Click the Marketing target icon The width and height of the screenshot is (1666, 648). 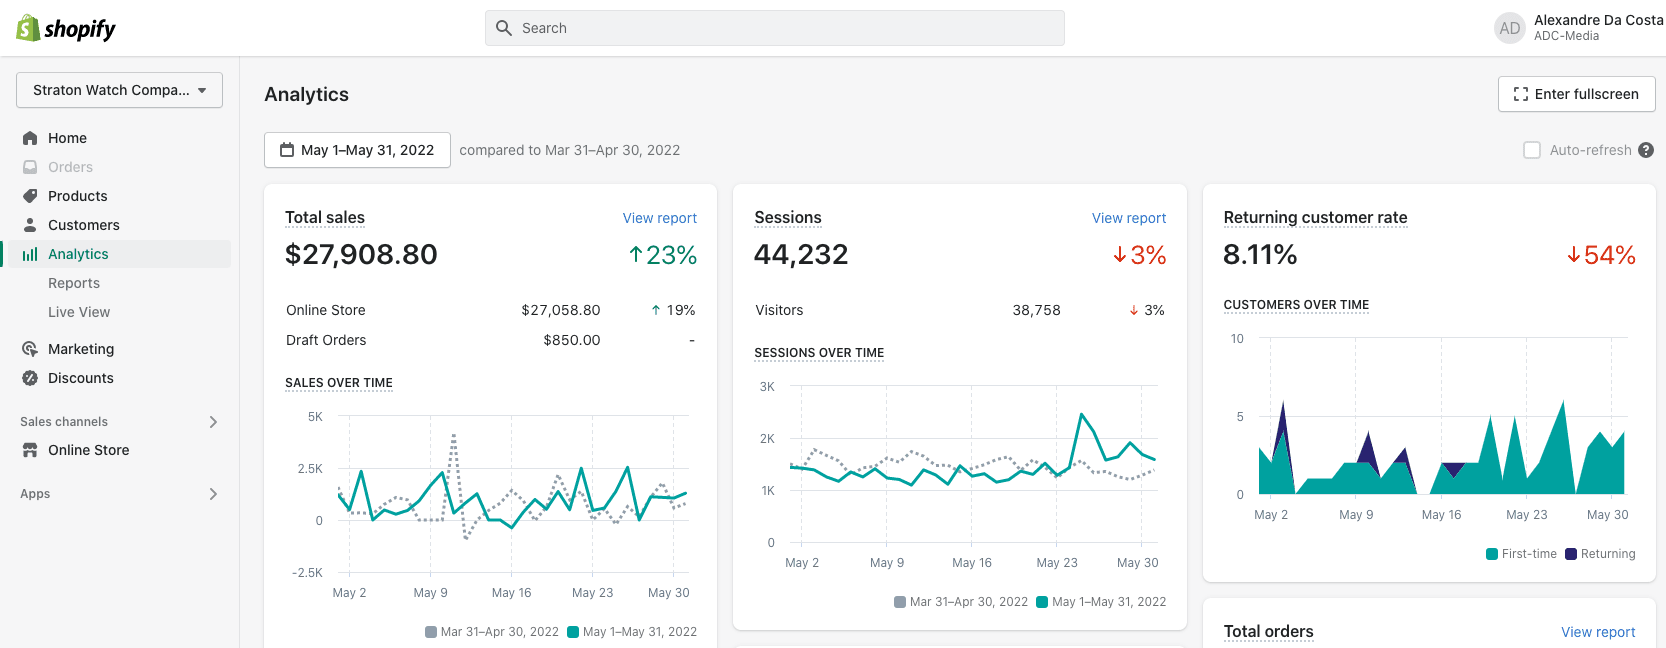[x=30, y=349]
